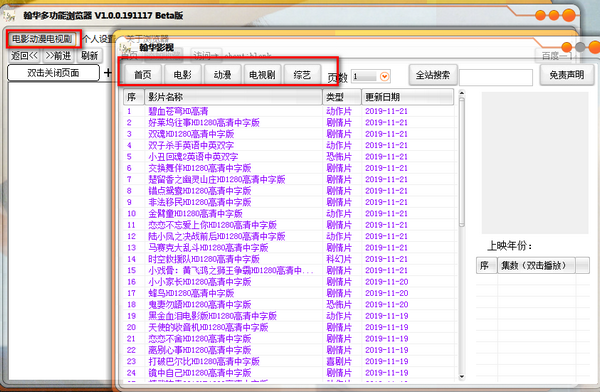Select movie 时空救援队HD1280高清中字版

[204, 259]
